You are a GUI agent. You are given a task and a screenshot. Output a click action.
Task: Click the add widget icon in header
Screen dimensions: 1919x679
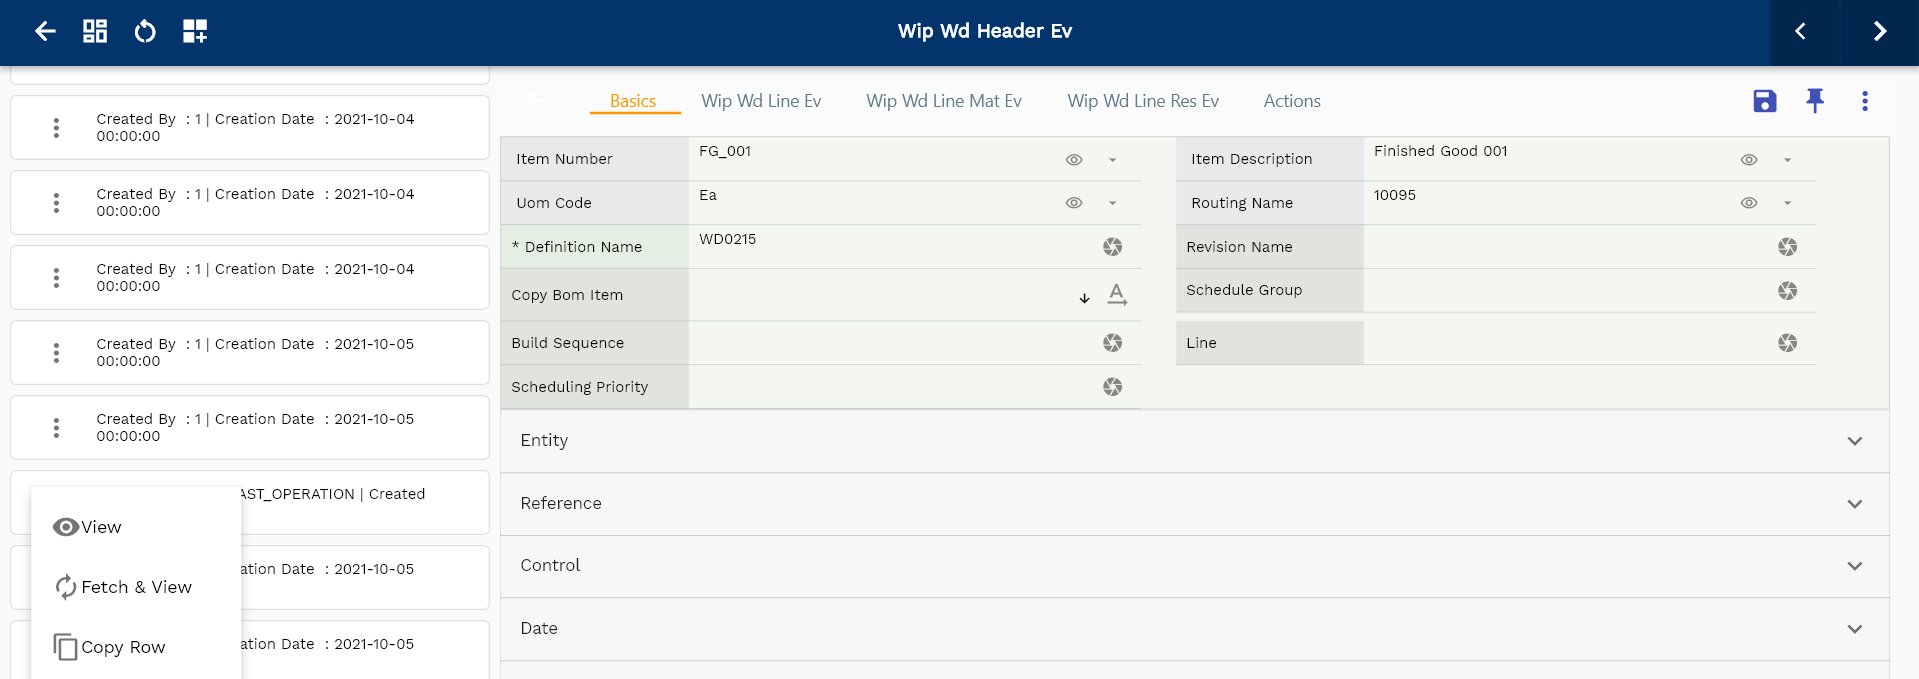(x=195, y=31)
